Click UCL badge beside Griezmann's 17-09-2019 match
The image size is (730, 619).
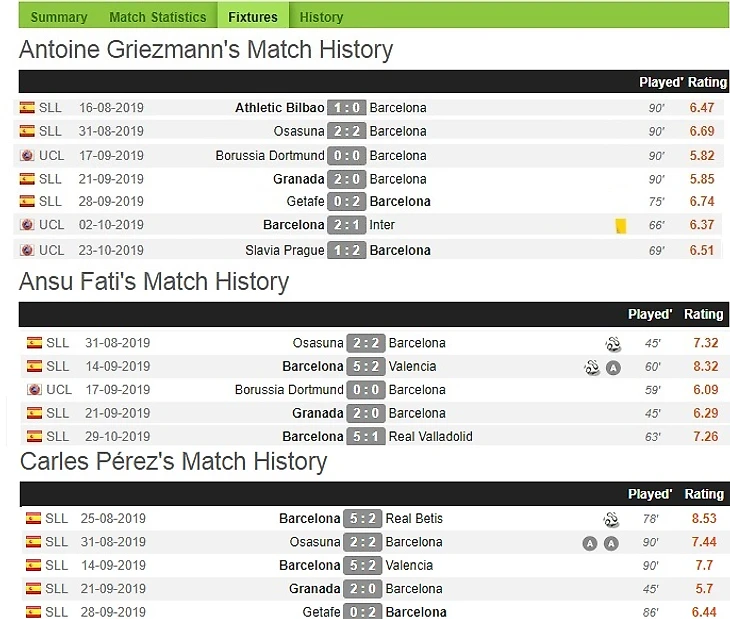[27, 155]
